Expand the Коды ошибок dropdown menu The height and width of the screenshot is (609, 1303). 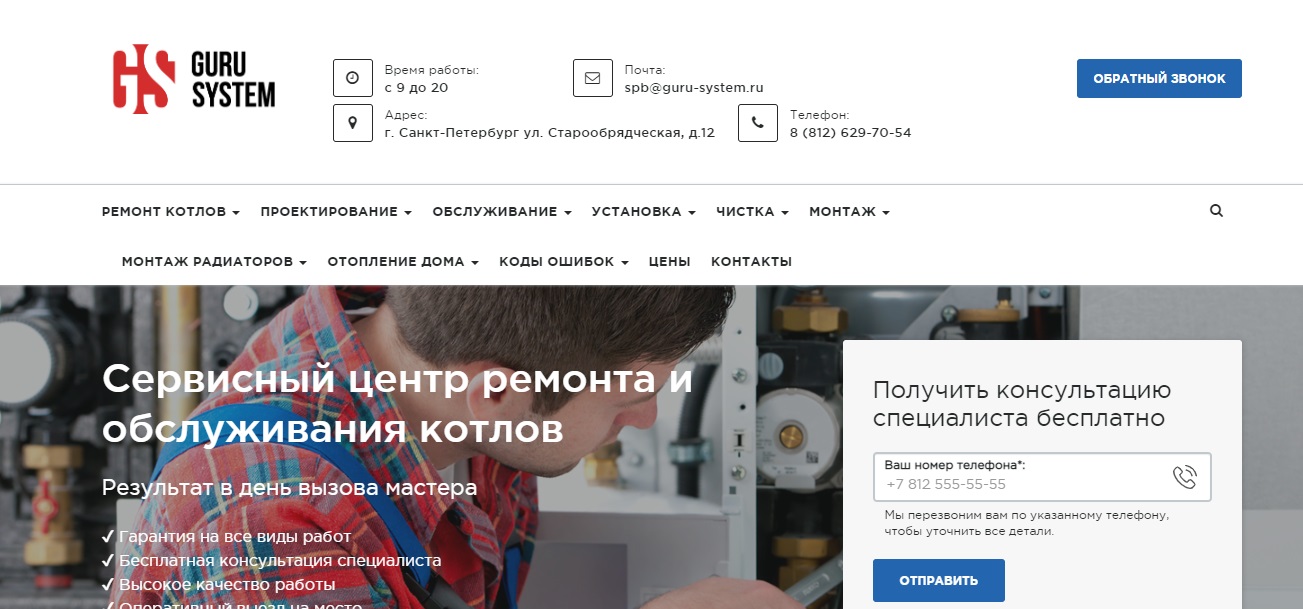[564, 262]
